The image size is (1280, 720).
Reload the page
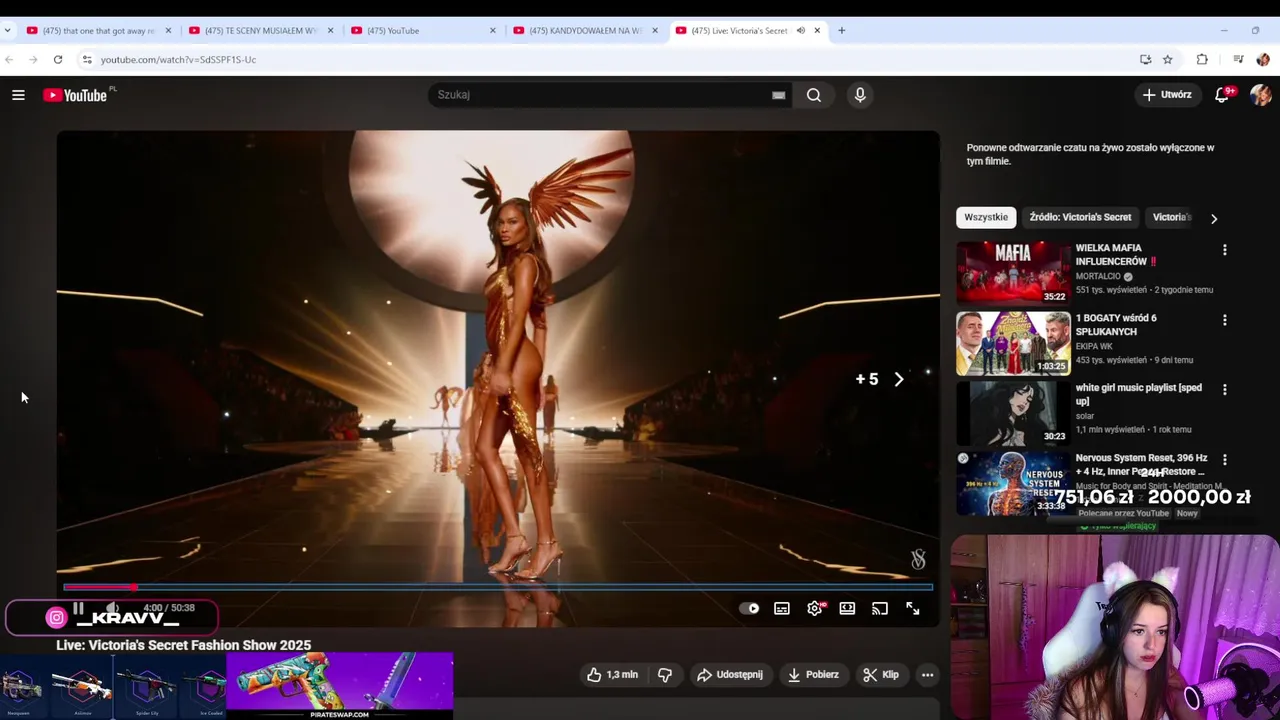click(x=58, y=60)
